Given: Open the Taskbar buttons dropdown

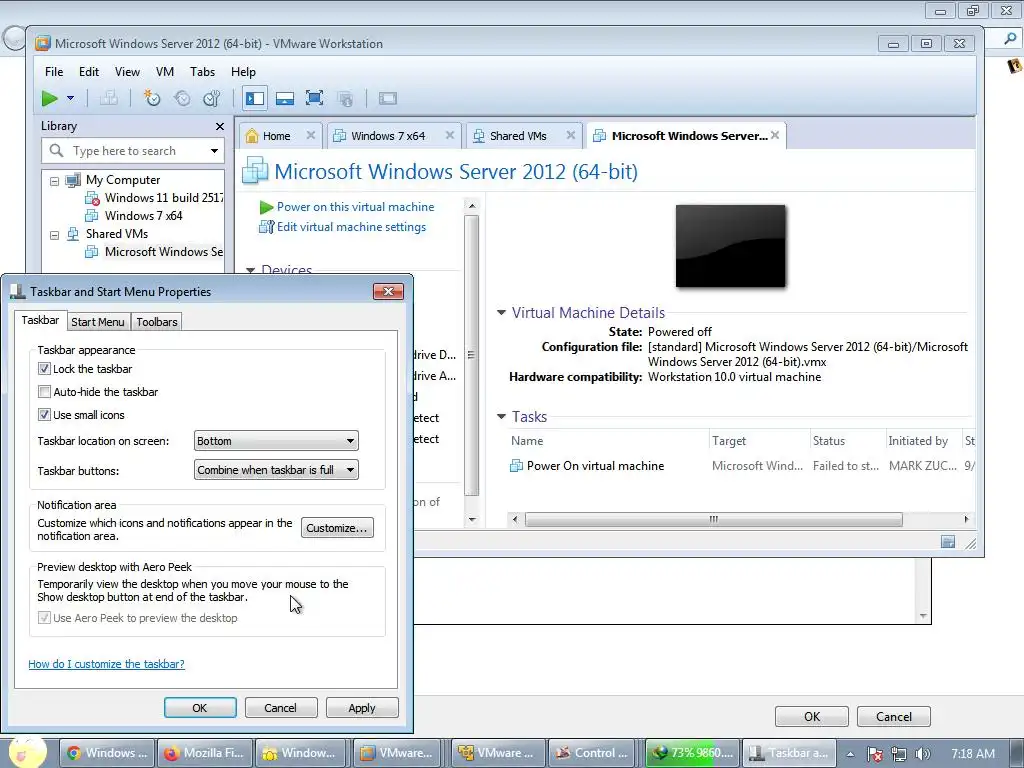Looking at the screenshot, I should pos(276,470).
